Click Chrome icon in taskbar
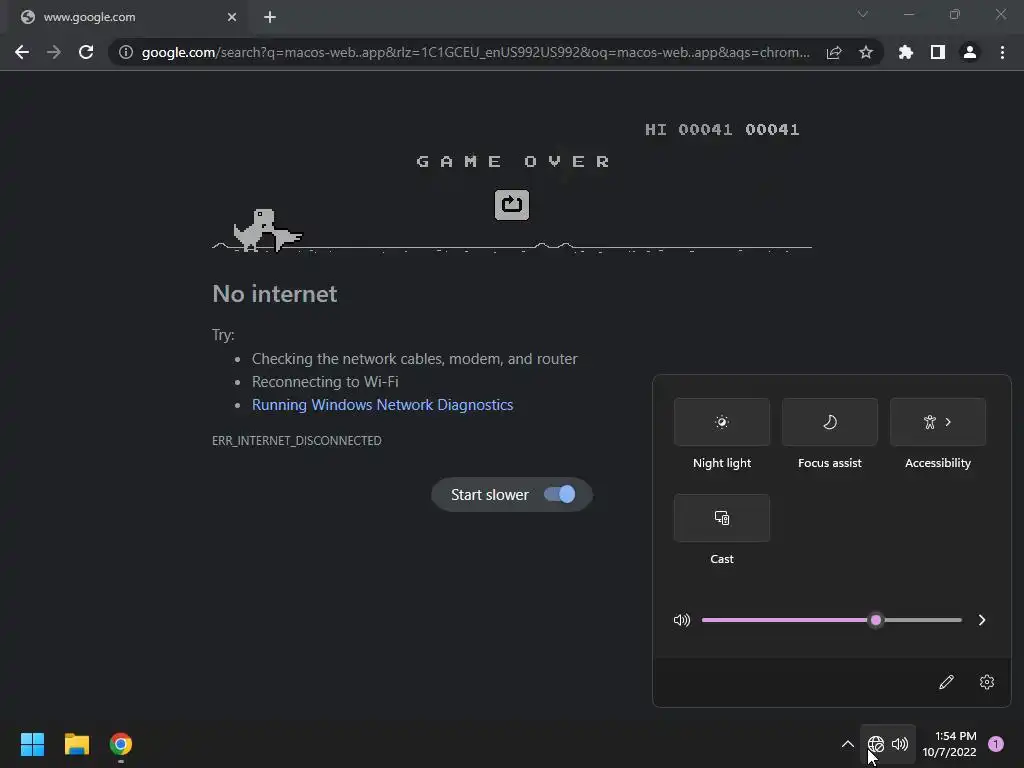Image resolution: width=1024 pixels, height=768 pixels. pos(121,744)
